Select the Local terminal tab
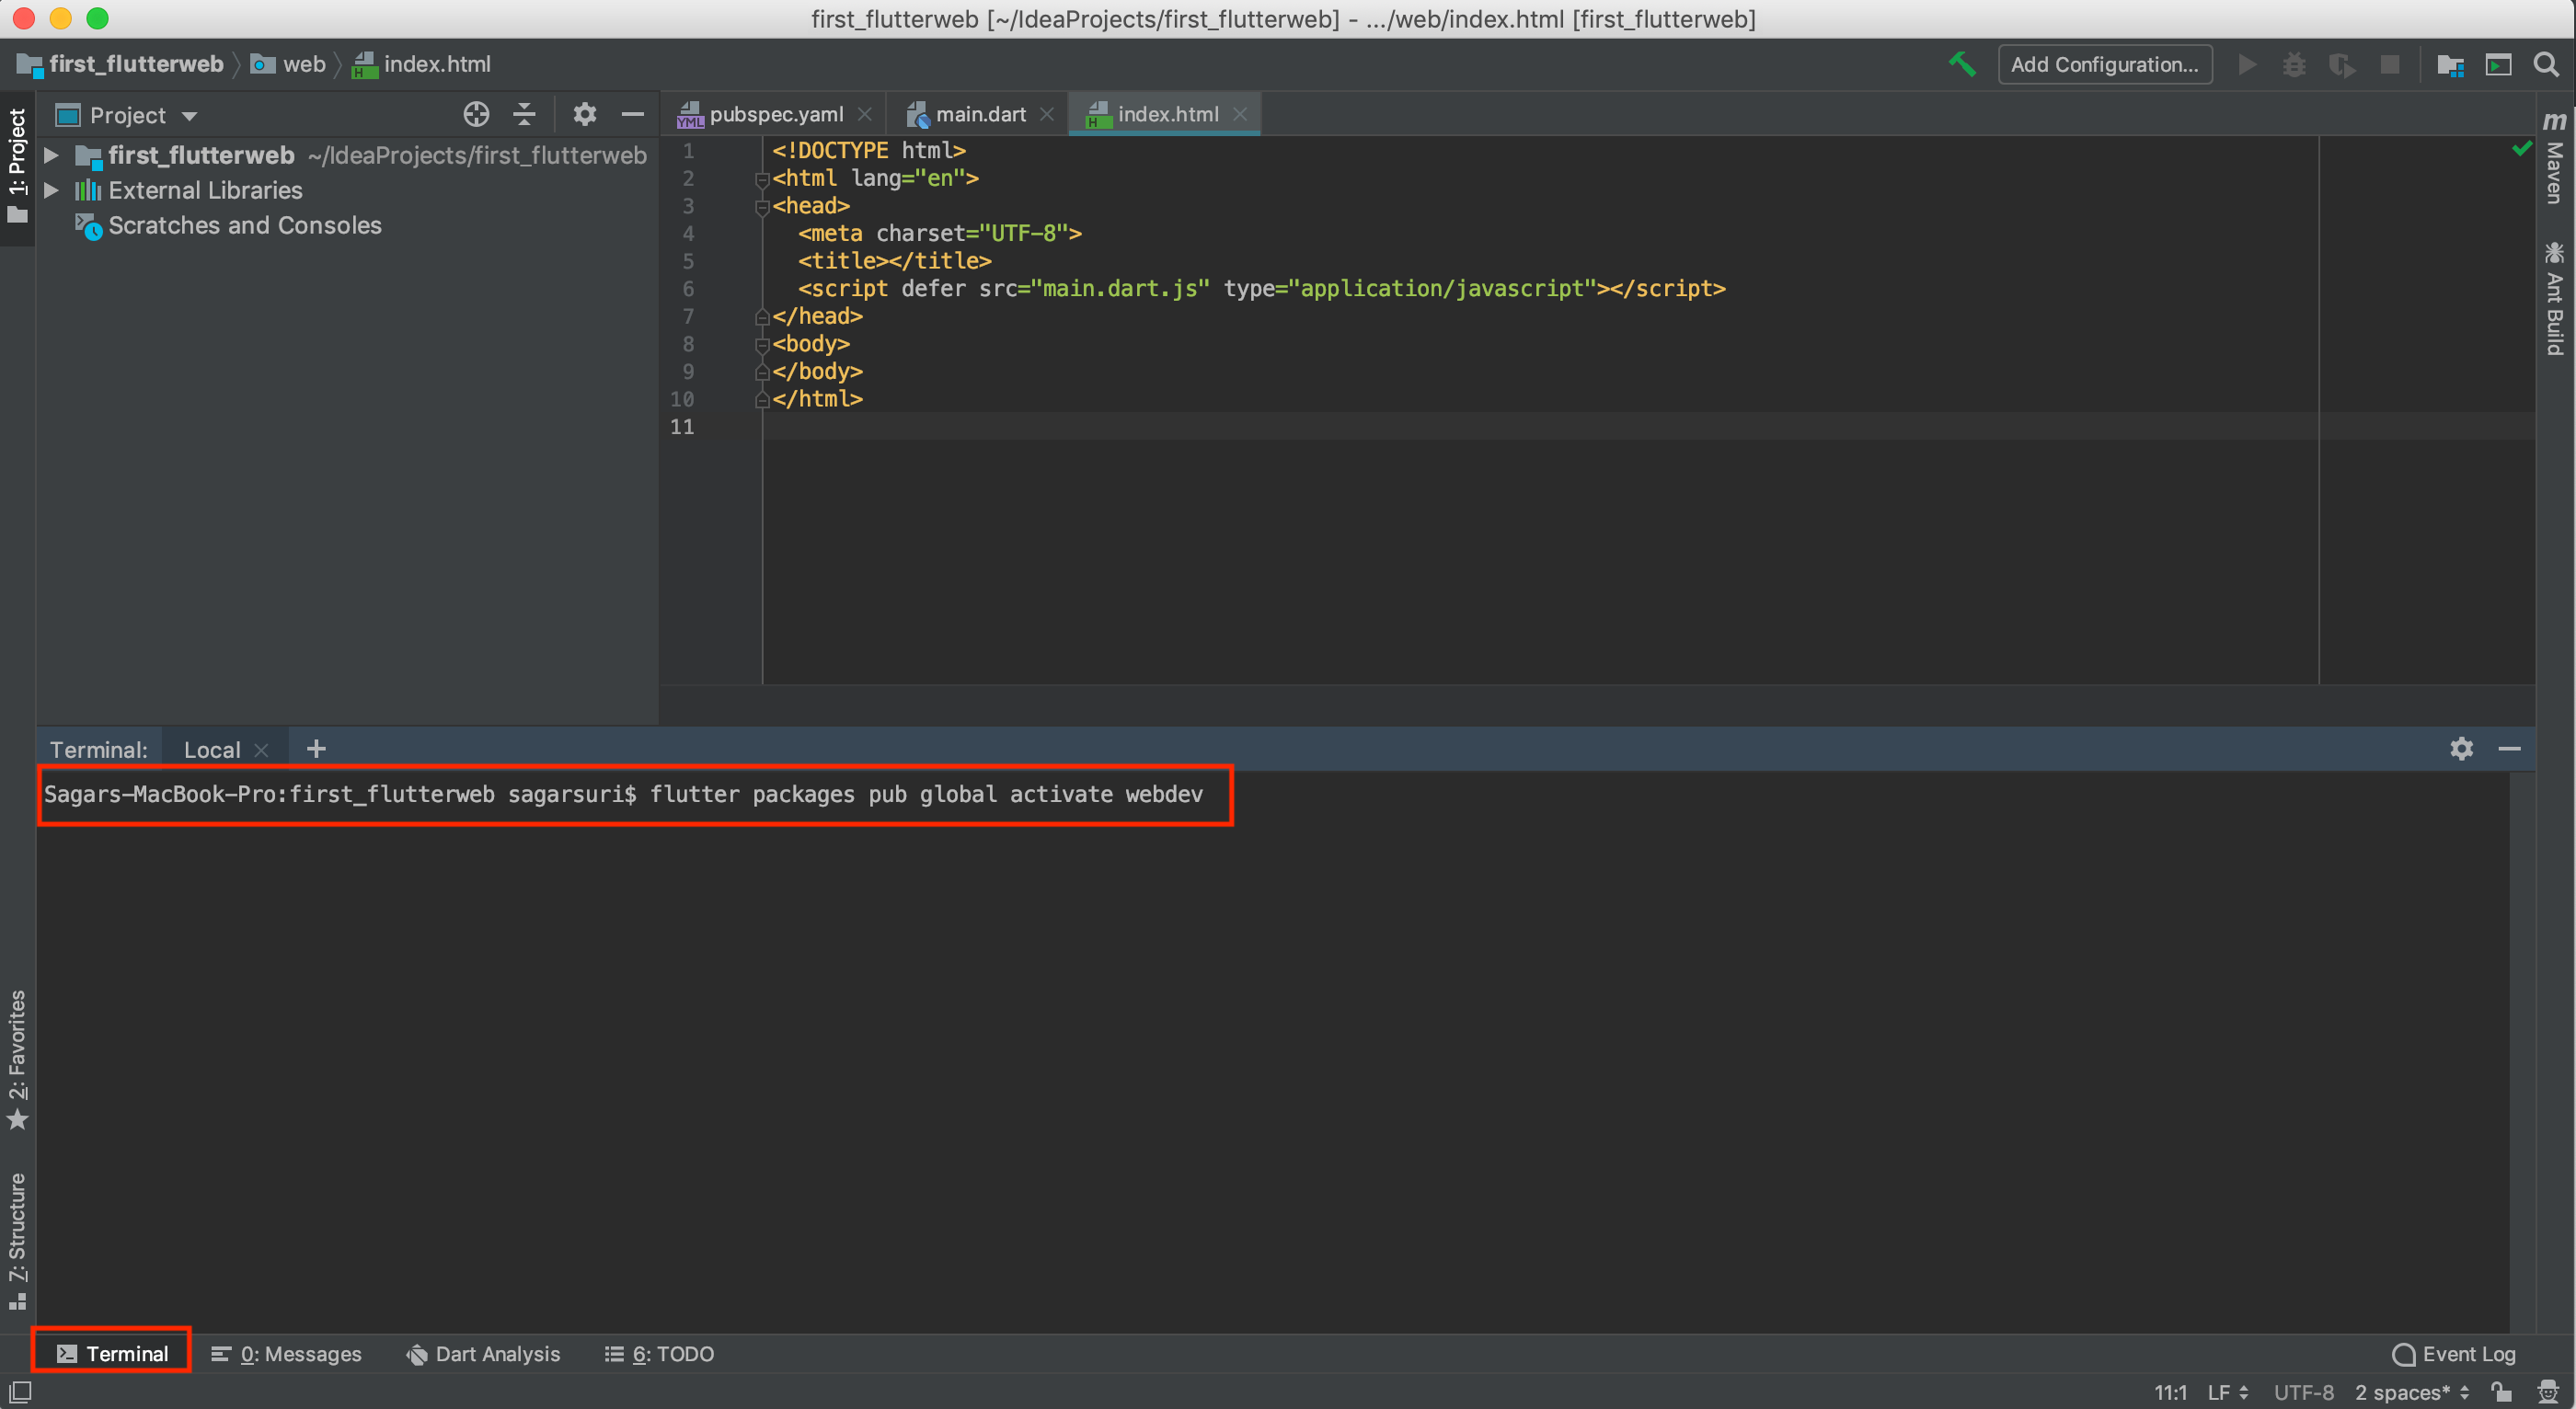 click(x=212, y=749)
